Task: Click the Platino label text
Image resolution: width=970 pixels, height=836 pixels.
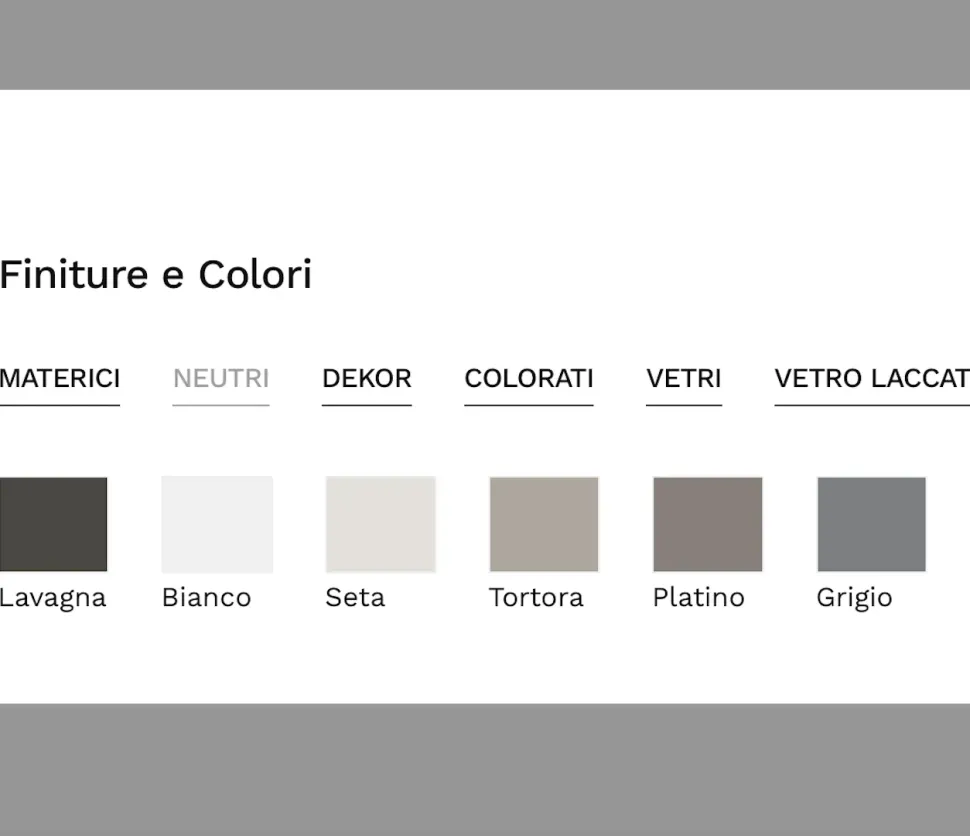Action: click(698, 597)
